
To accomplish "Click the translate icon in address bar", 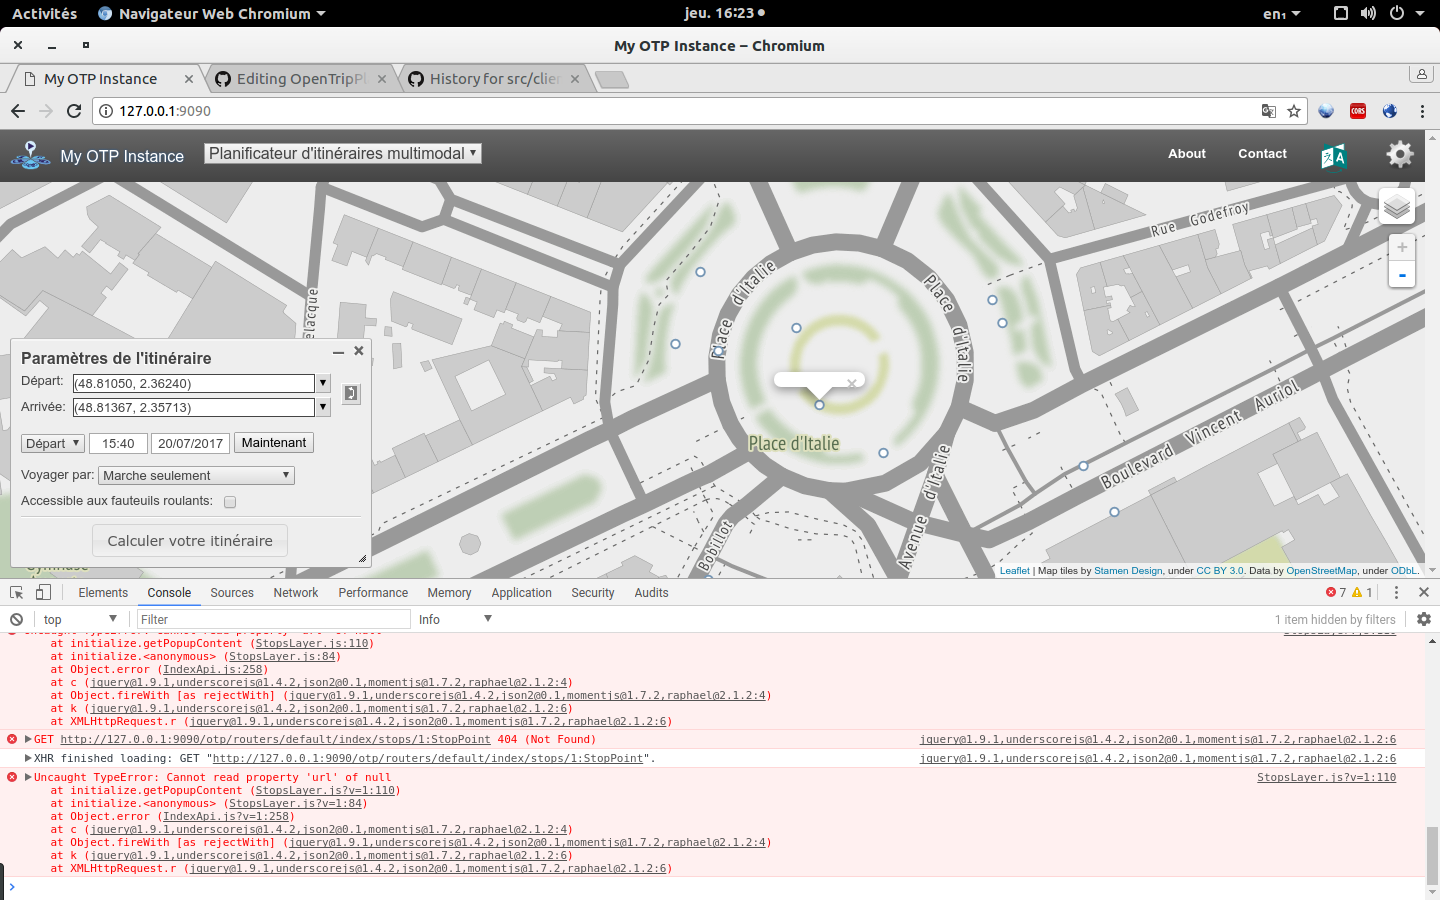I will click(1268, 111).
